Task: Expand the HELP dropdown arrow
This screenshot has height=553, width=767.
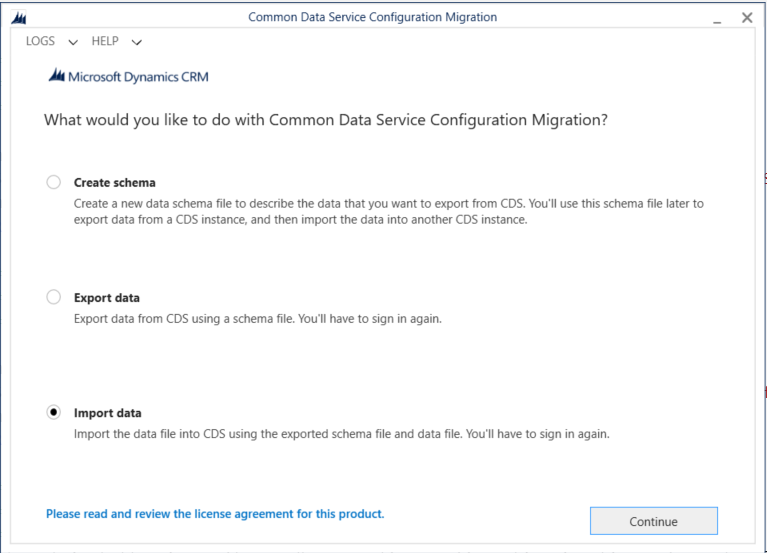Action: [x=136, y=42]
